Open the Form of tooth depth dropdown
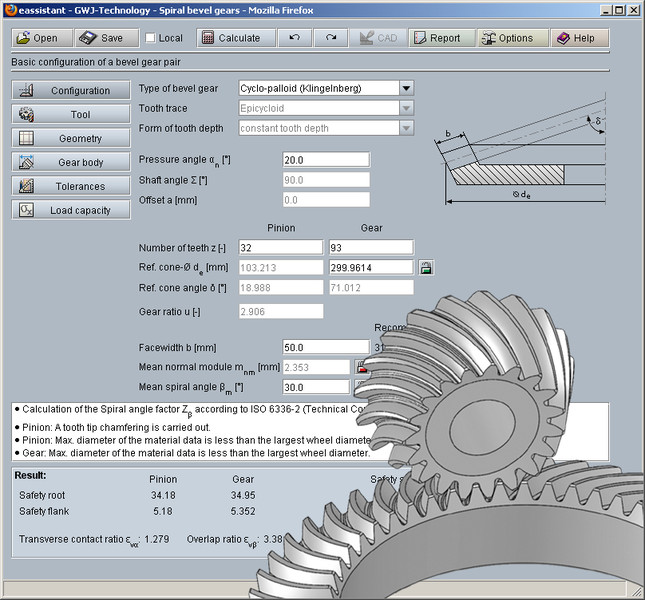The image size is (645, 600). (x=406, y=128)
